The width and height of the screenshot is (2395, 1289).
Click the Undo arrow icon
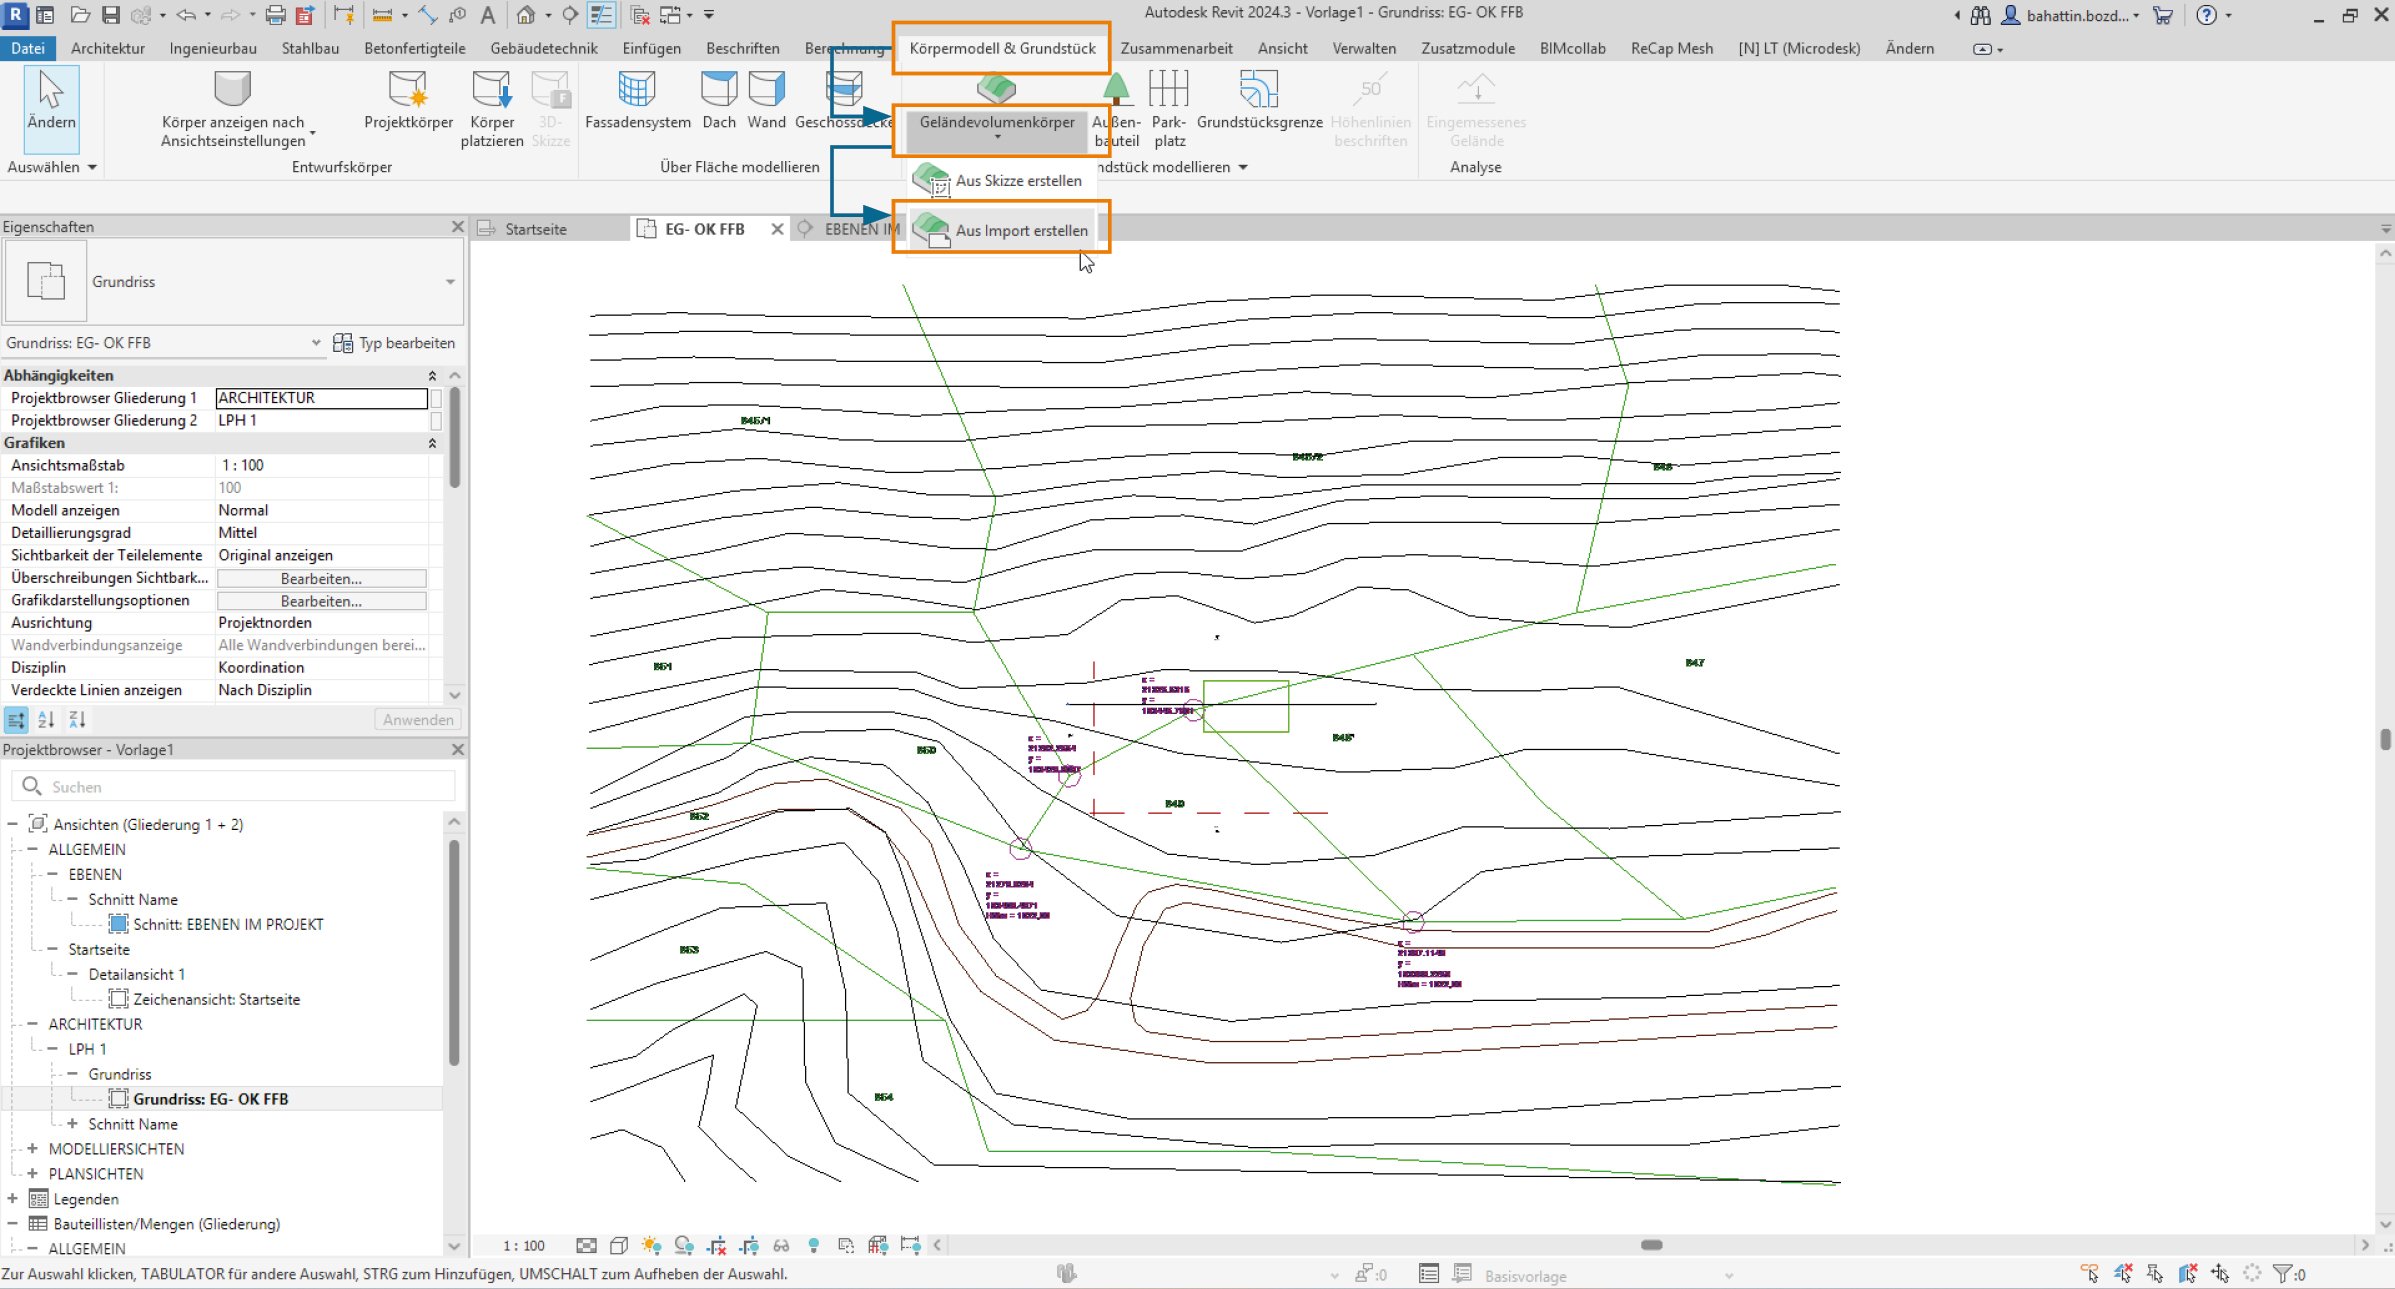point(186,15)
